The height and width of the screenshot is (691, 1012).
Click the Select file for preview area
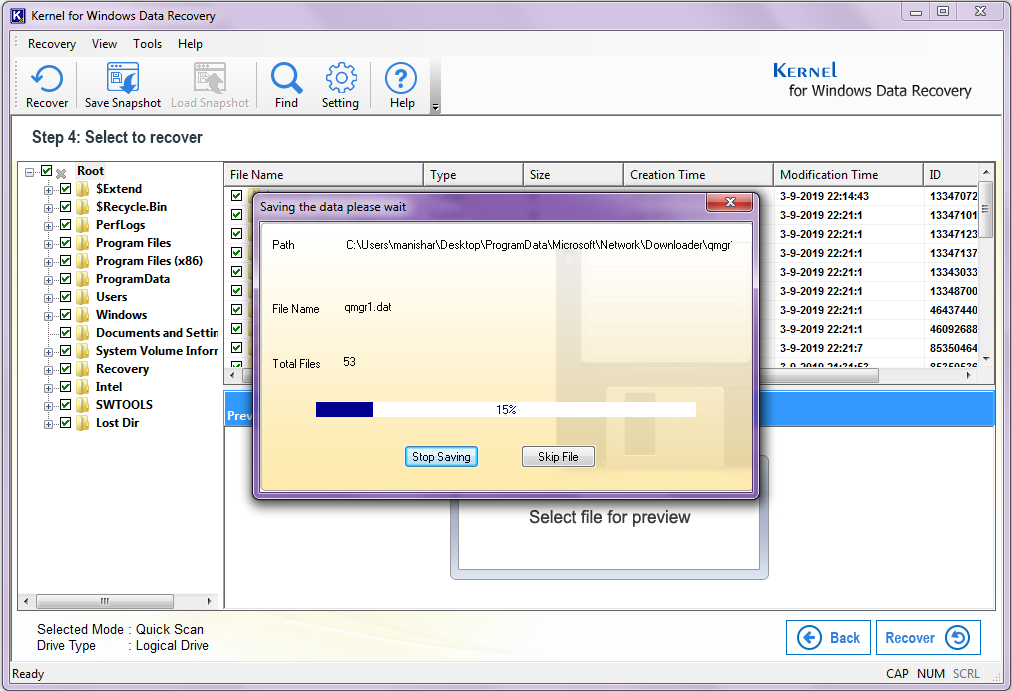[x=609, y=517]
